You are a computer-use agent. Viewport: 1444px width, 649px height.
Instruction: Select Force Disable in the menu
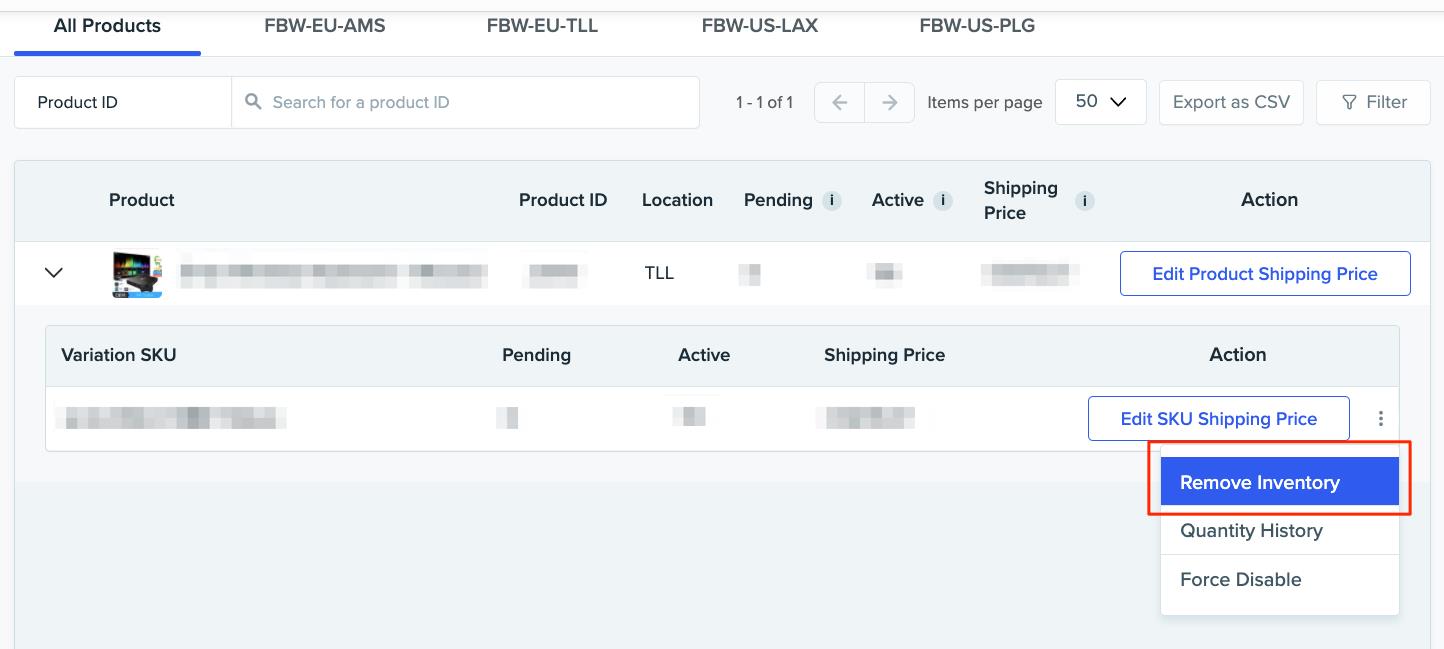pyautogui.click(x=1240, y=580)
